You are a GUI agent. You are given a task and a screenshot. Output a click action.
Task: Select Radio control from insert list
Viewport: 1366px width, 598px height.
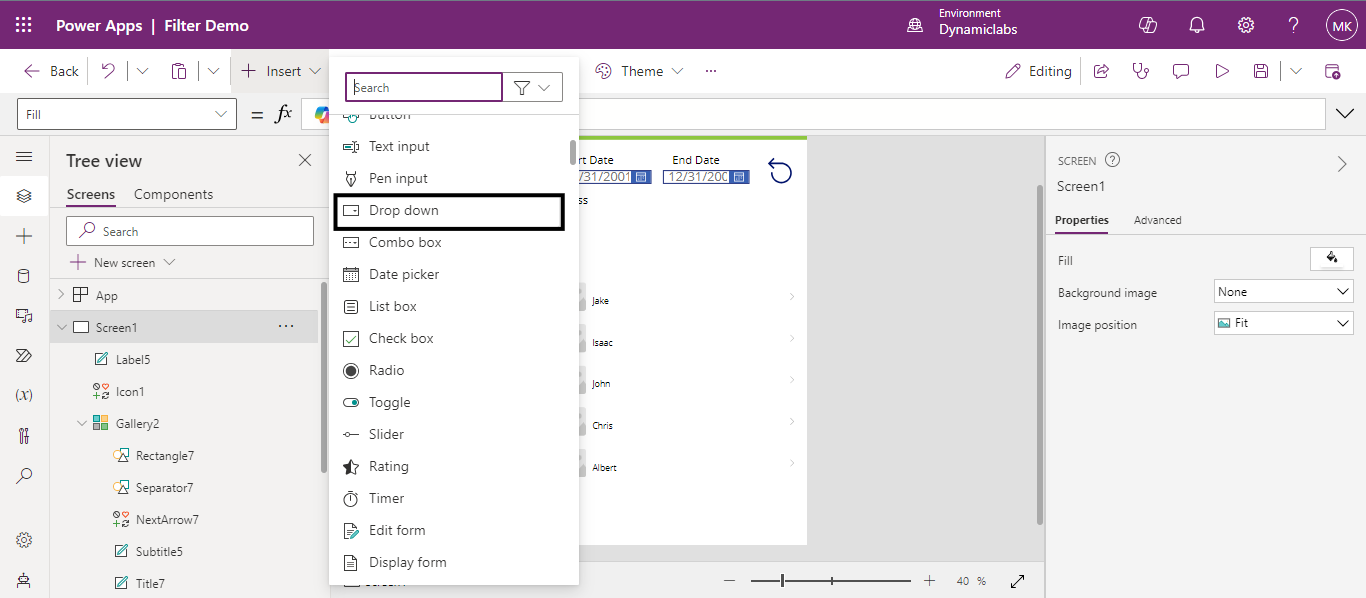(386, 370)
